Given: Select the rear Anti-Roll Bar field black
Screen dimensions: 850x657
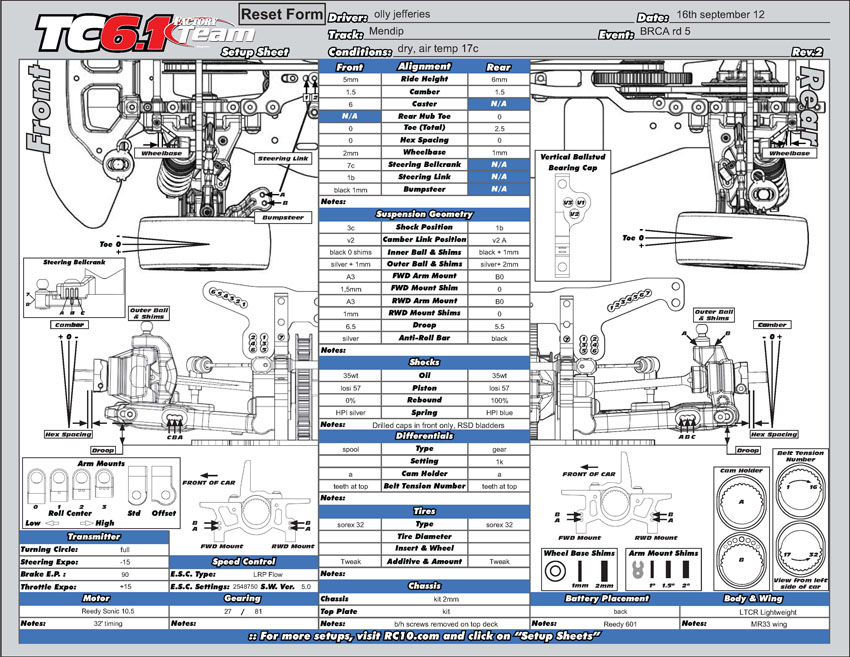Looking at the screenshot, I should tap(499, 338).
